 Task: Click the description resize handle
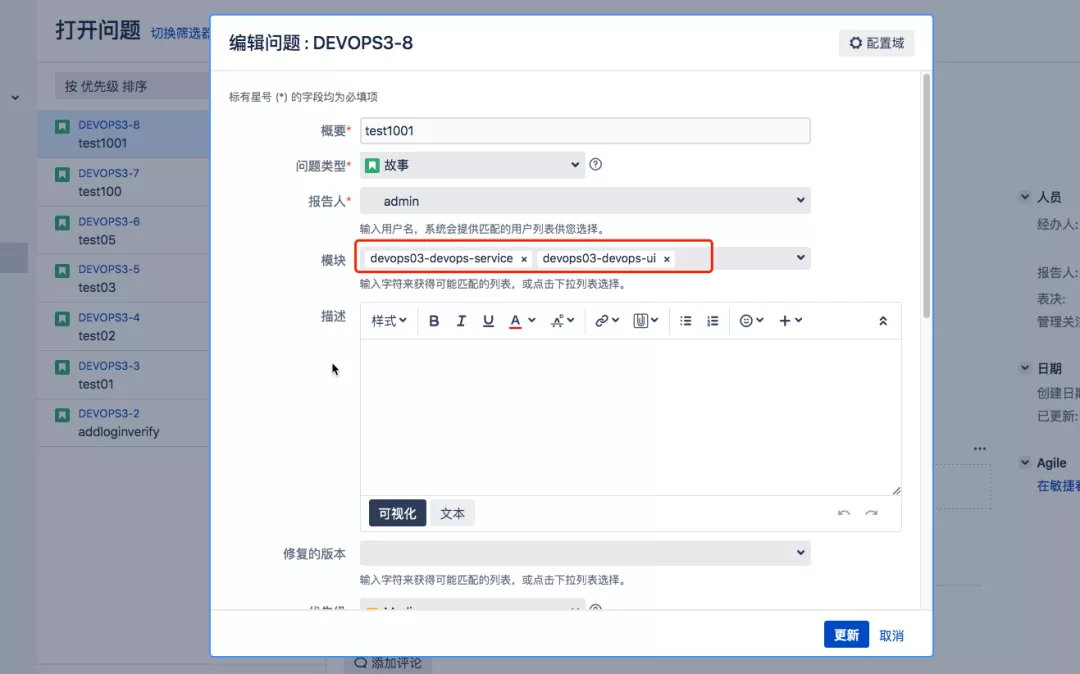[896, 490]
